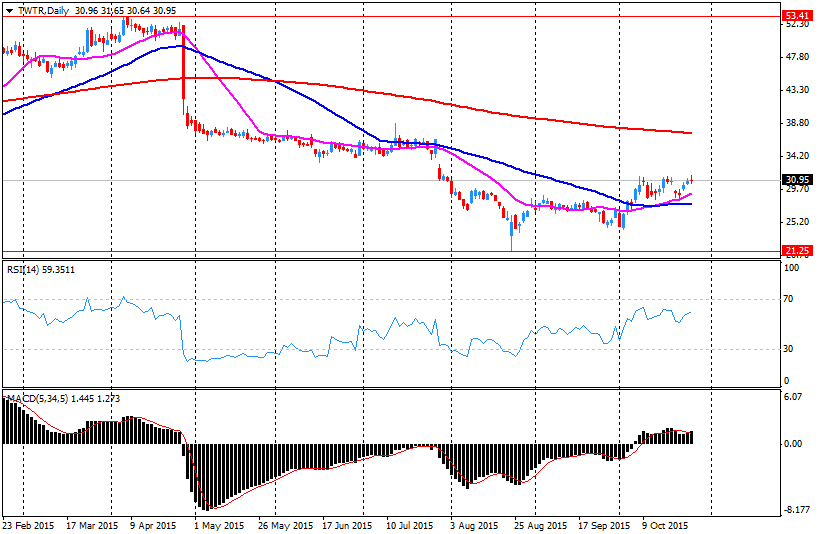Screen dimensions: 820x534
Task: Select the RSI(14) 59.3511 indicator label
Action: 41,270
